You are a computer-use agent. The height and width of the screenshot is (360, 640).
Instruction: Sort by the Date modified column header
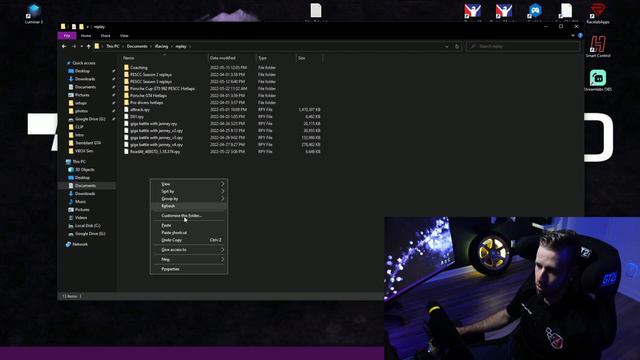(232, 58)
